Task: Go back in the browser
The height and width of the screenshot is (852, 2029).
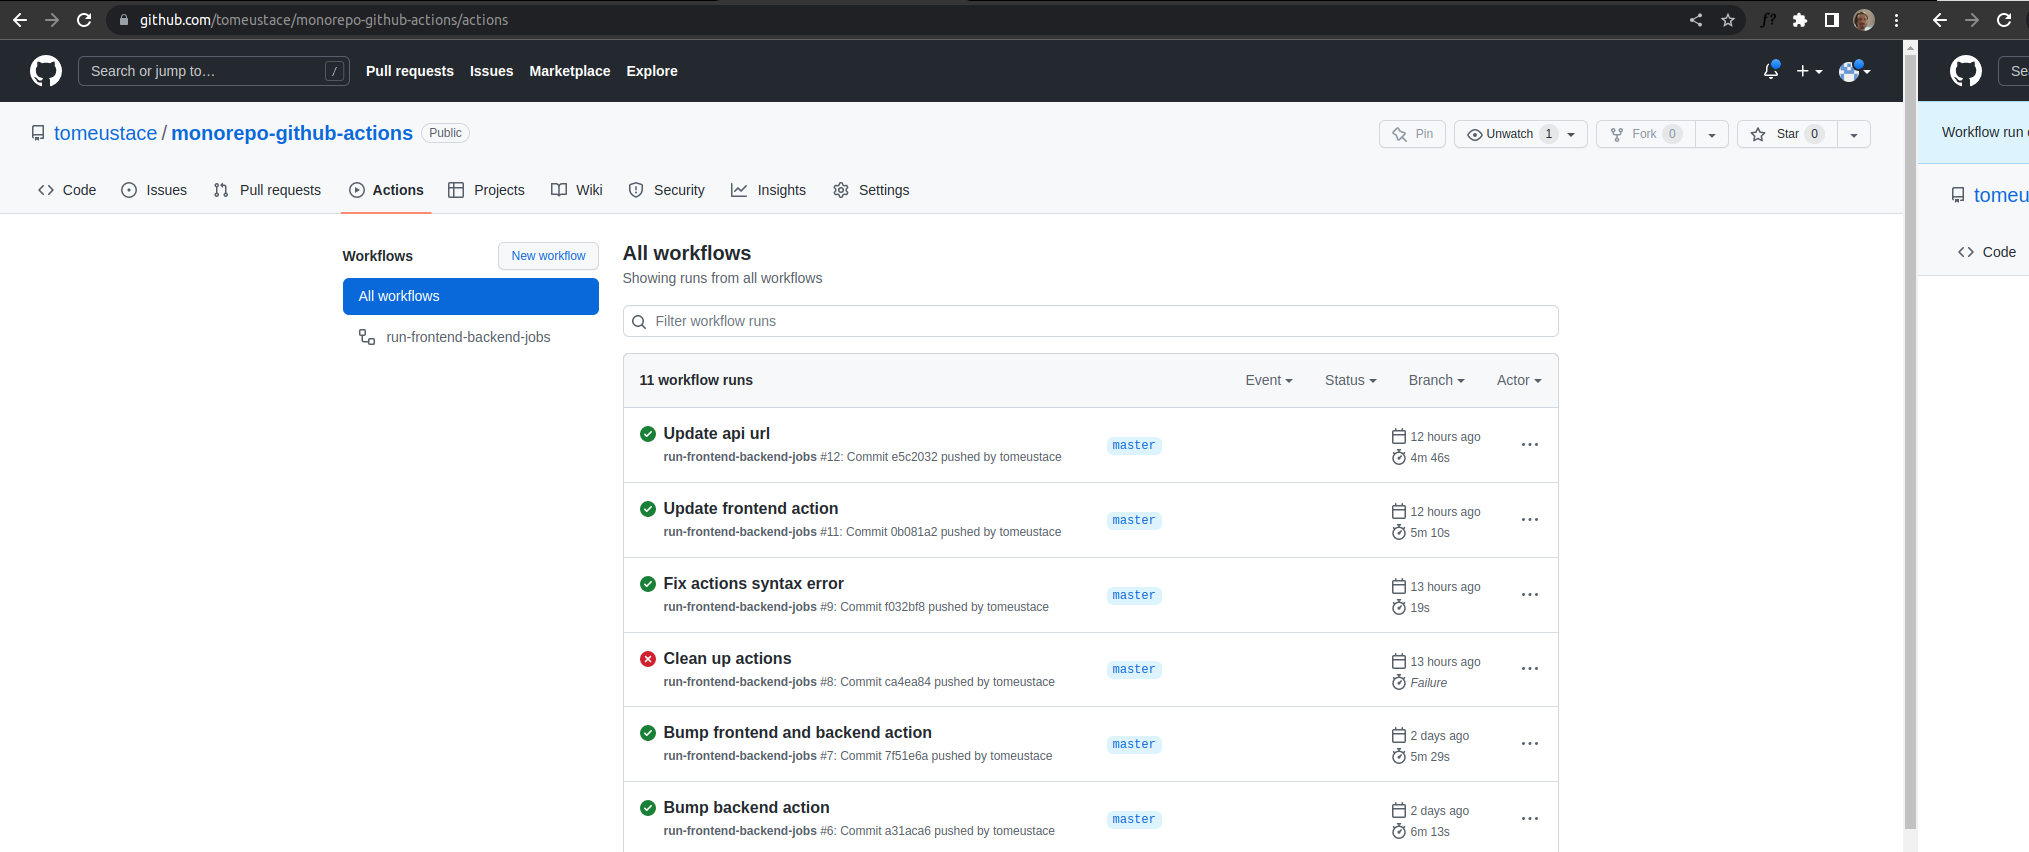Action: (20, 20)
